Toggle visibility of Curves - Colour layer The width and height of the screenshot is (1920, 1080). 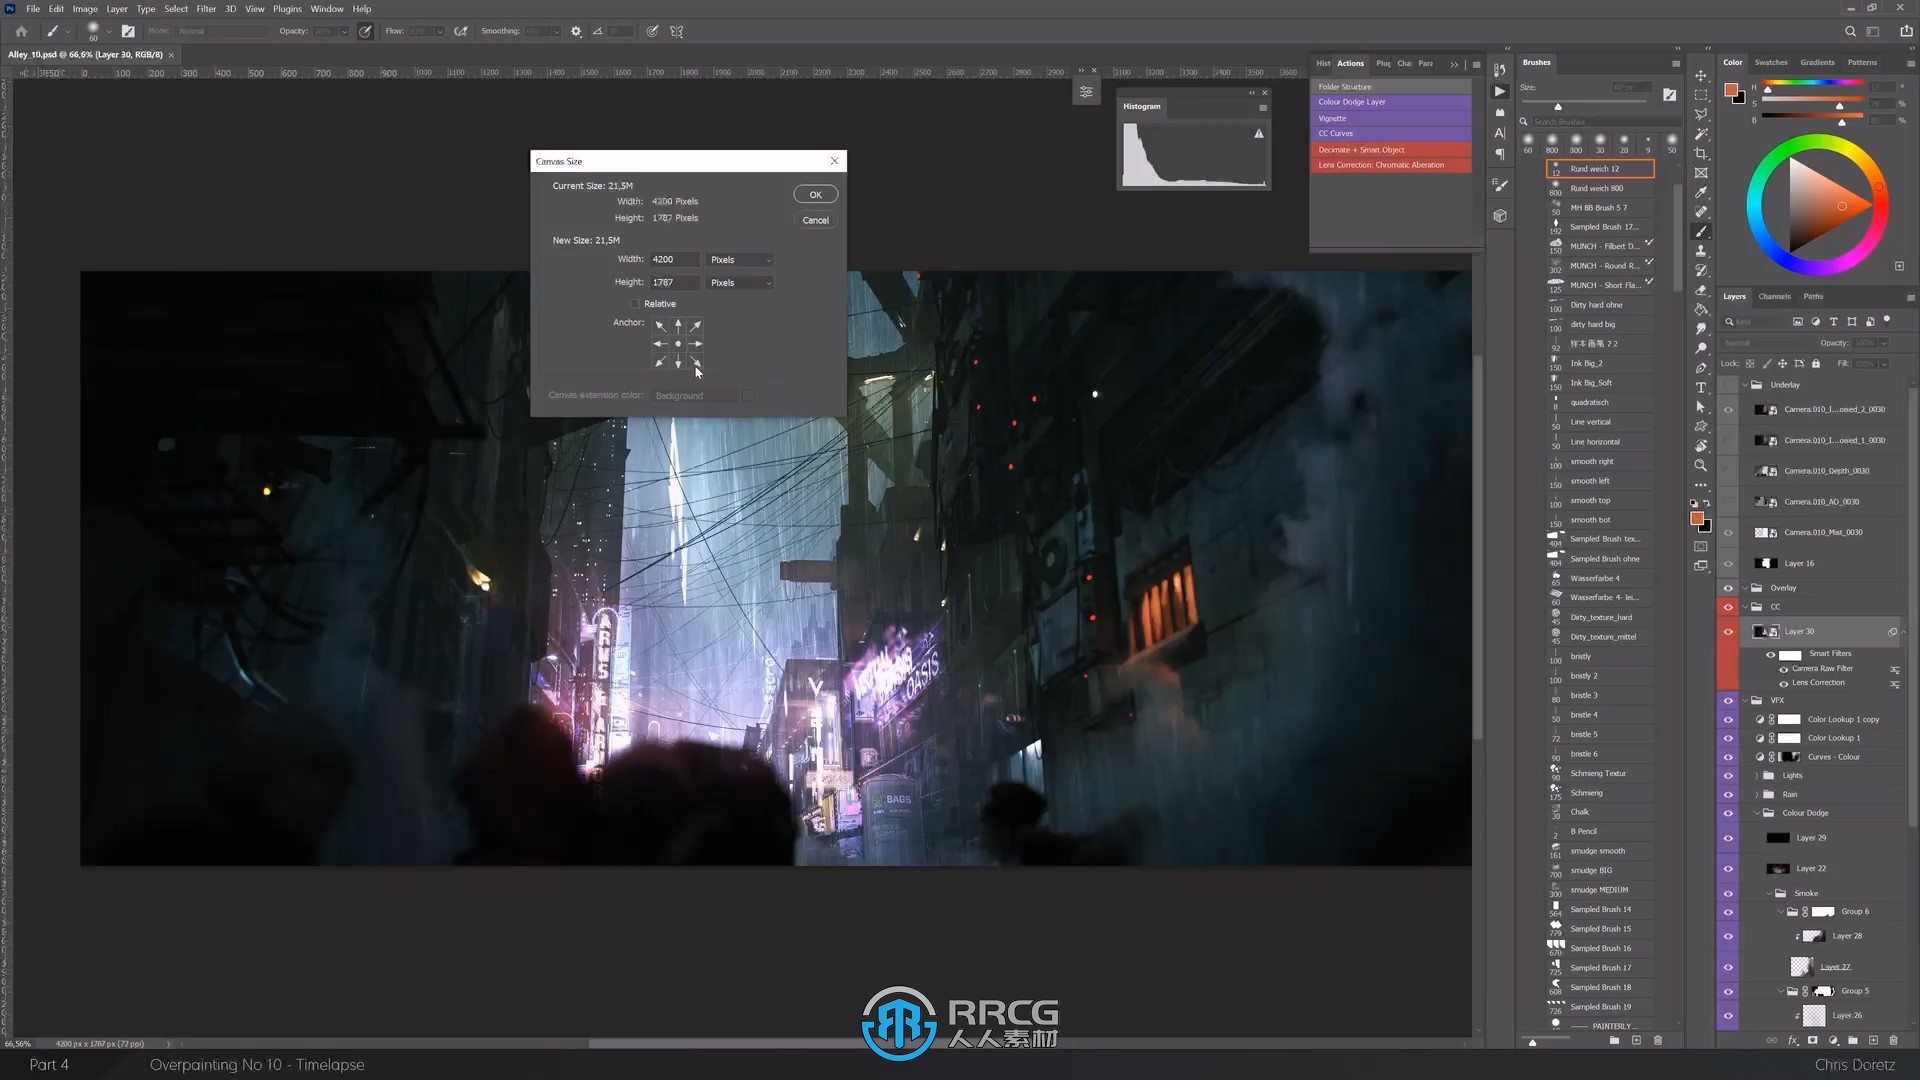click(1728, 757)
